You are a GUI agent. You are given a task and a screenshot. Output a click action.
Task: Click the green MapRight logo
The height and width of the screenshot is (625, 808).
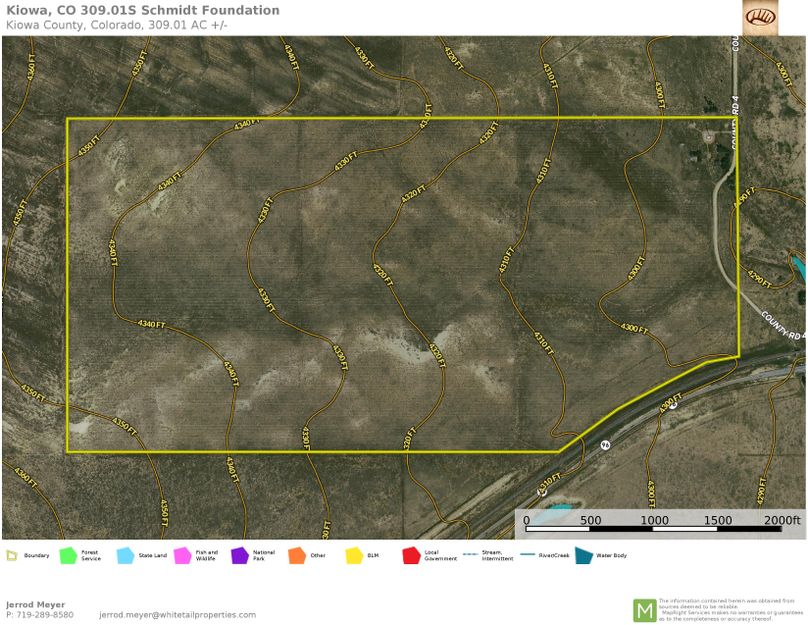click(x=646, y=608)
